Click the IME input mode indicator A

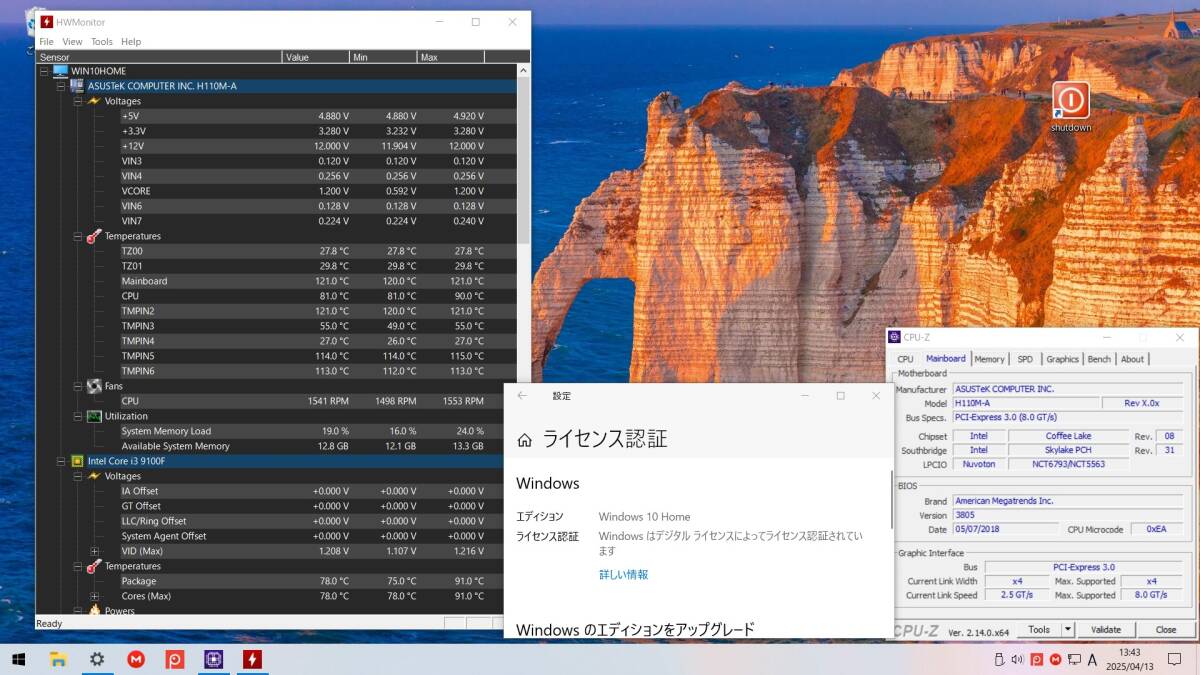coord(1092,659)
